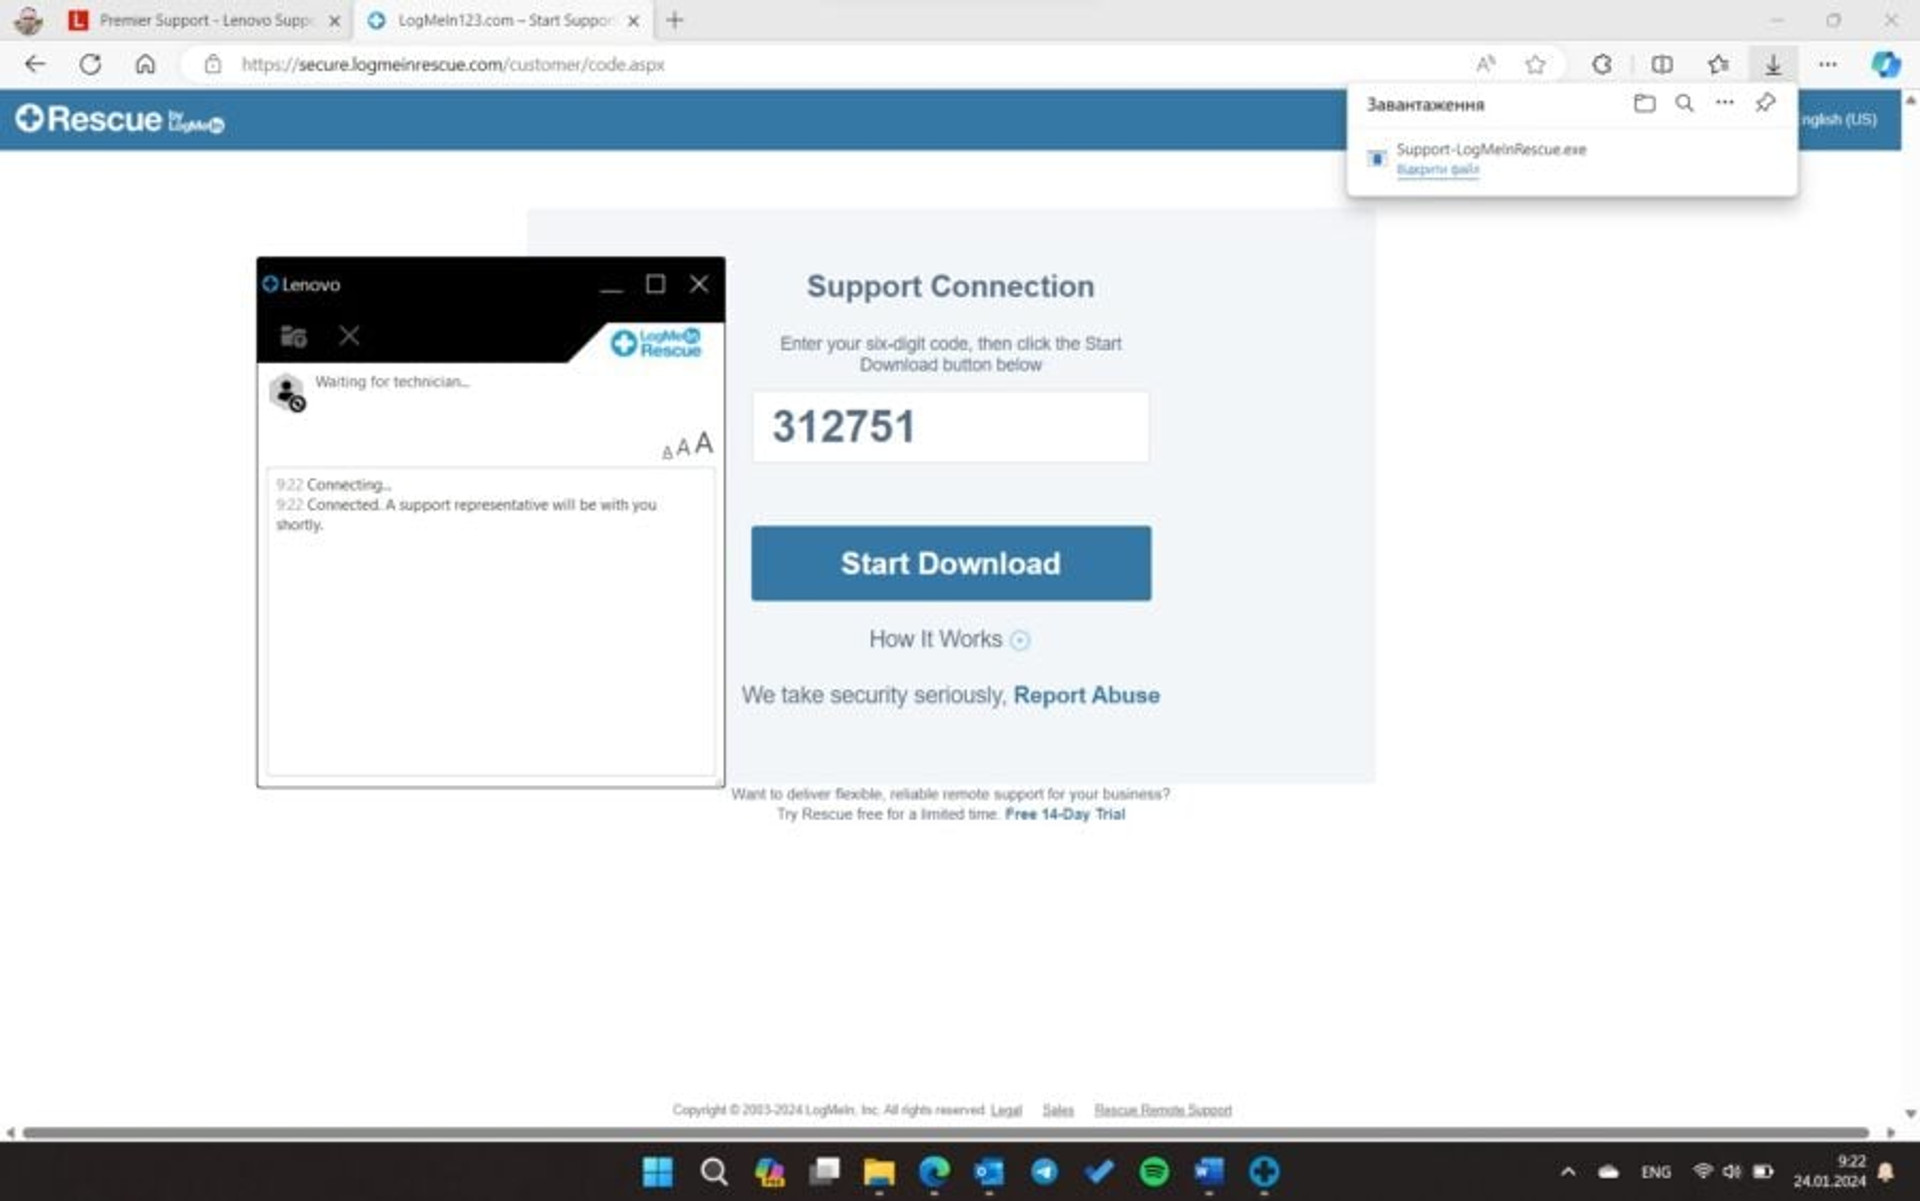Screen dimensions: 1920x1201
Task: Show hidden system tray icons chevron
Action: click(1568, 1172)
